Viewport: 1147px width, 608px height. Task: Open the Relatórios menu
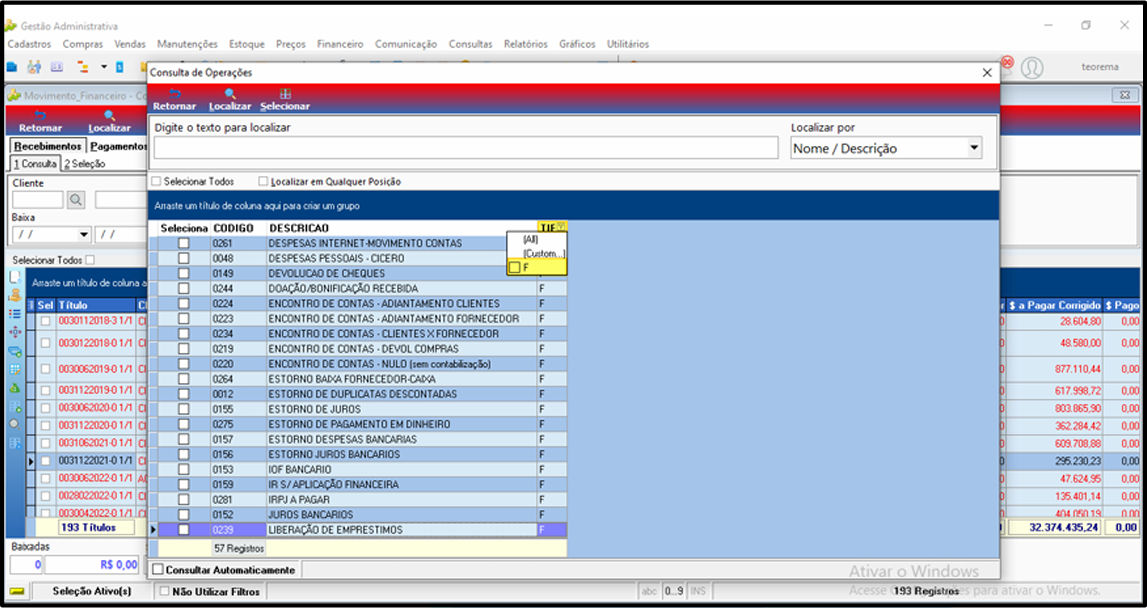[x=525, y=44]
